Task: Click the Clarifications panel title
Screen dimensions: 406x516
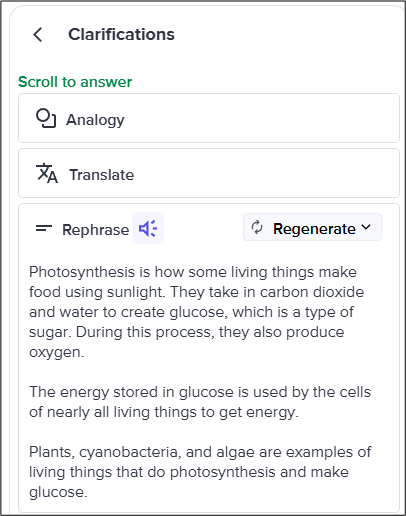Action: click(x=121, y=34)
